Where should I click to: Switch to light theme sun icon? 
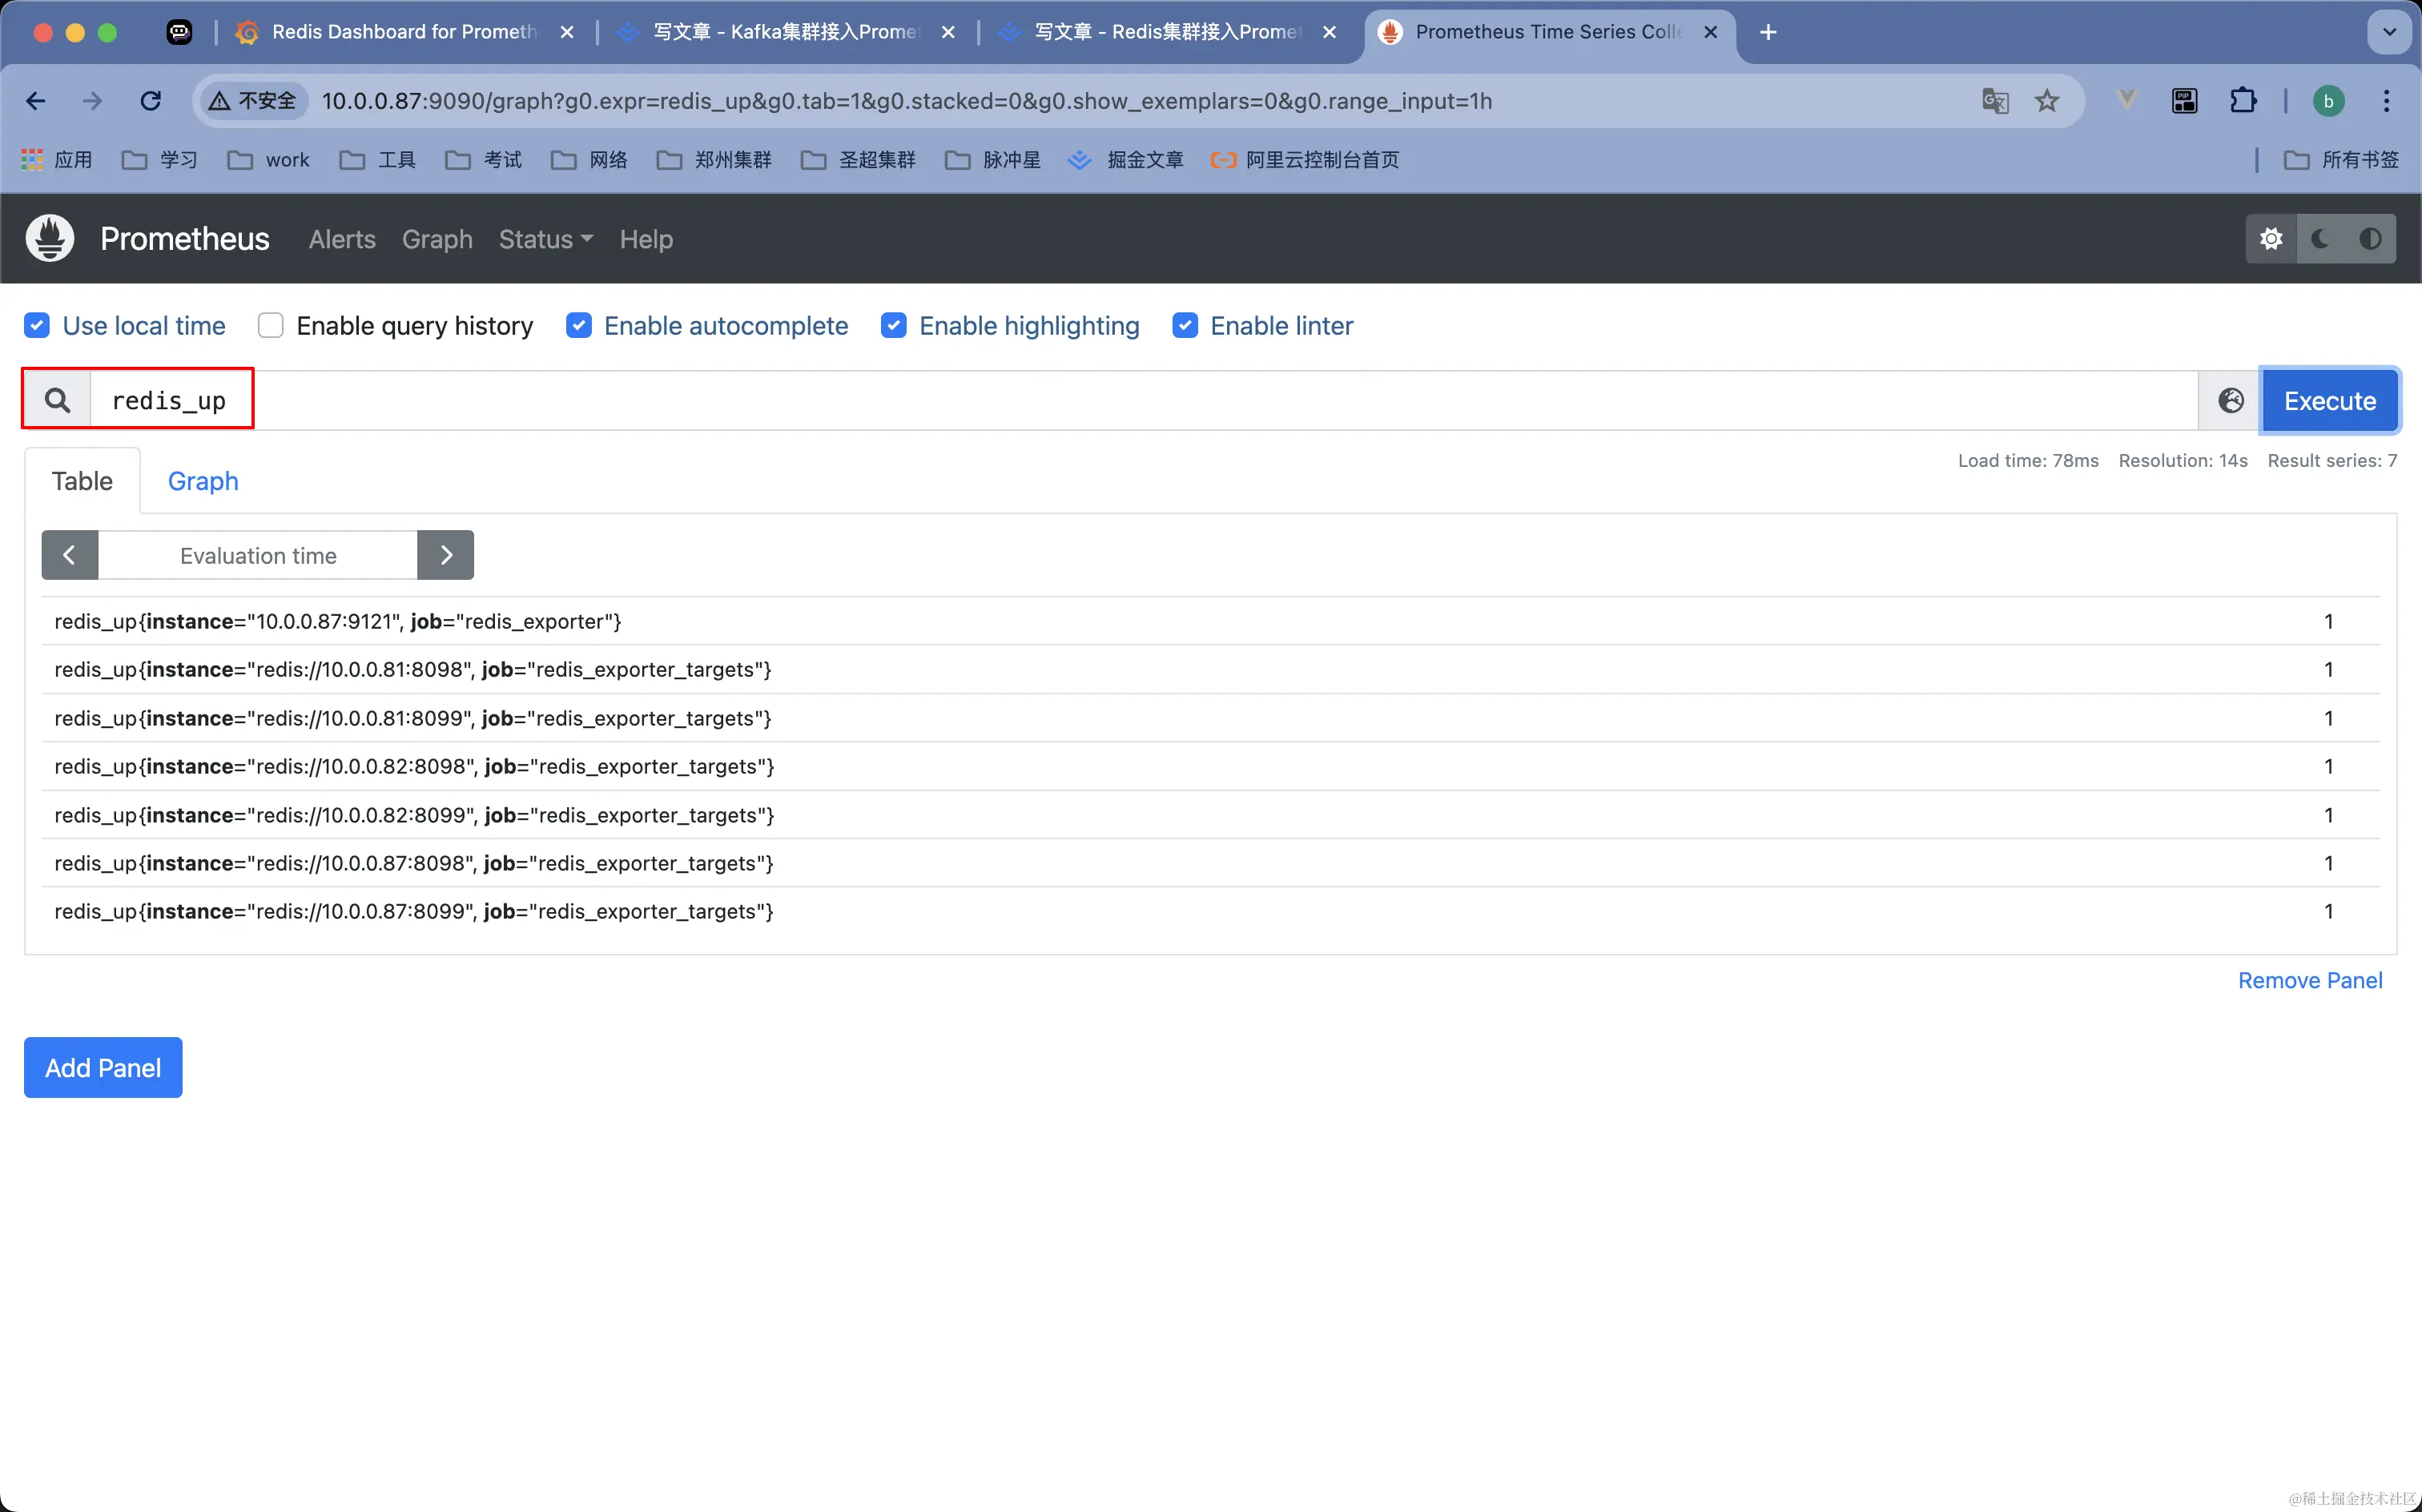click(2271, 239)
